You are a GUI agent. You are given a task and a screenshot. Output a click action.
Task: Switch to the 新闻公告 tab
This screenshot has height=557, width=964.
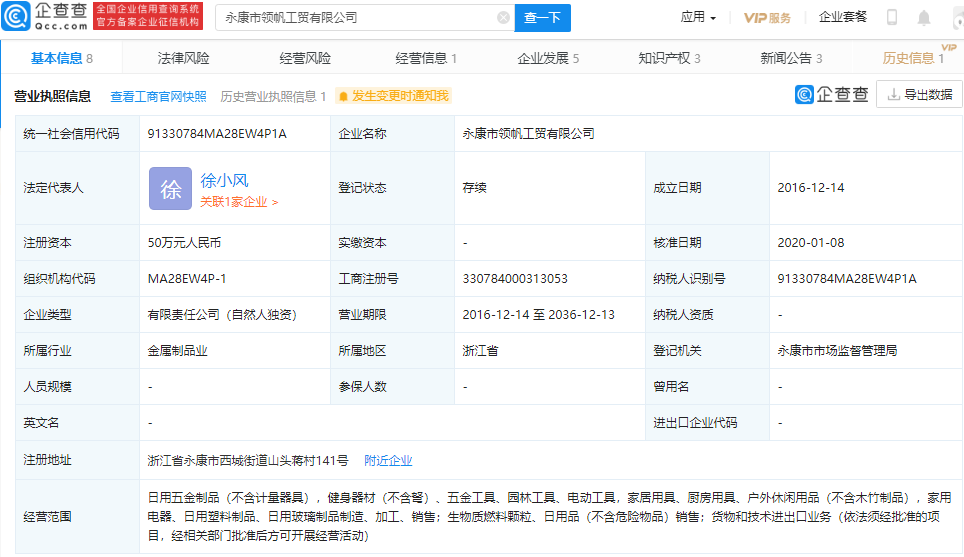[791, 58]
